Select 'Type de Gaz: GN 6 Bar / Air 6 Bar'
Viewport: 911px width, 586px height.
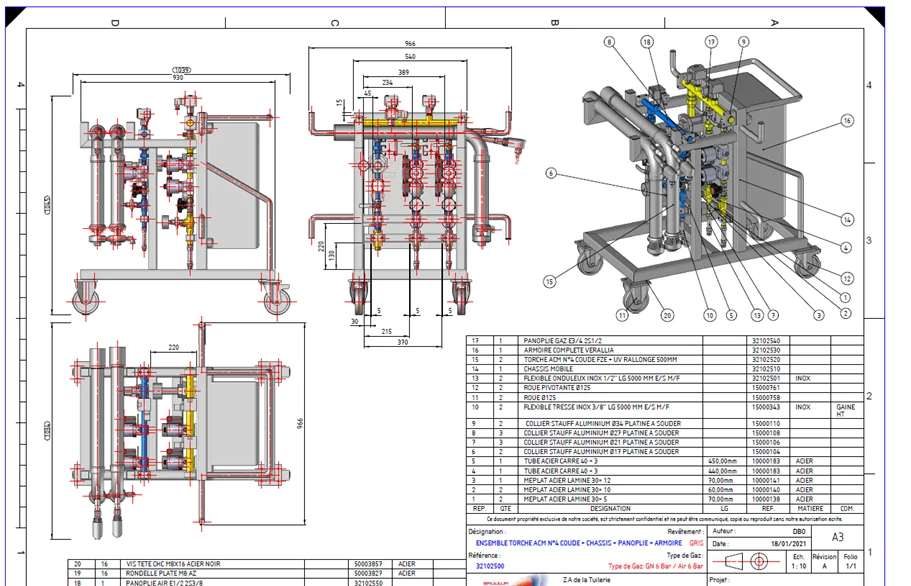click(x=655, y=566)
